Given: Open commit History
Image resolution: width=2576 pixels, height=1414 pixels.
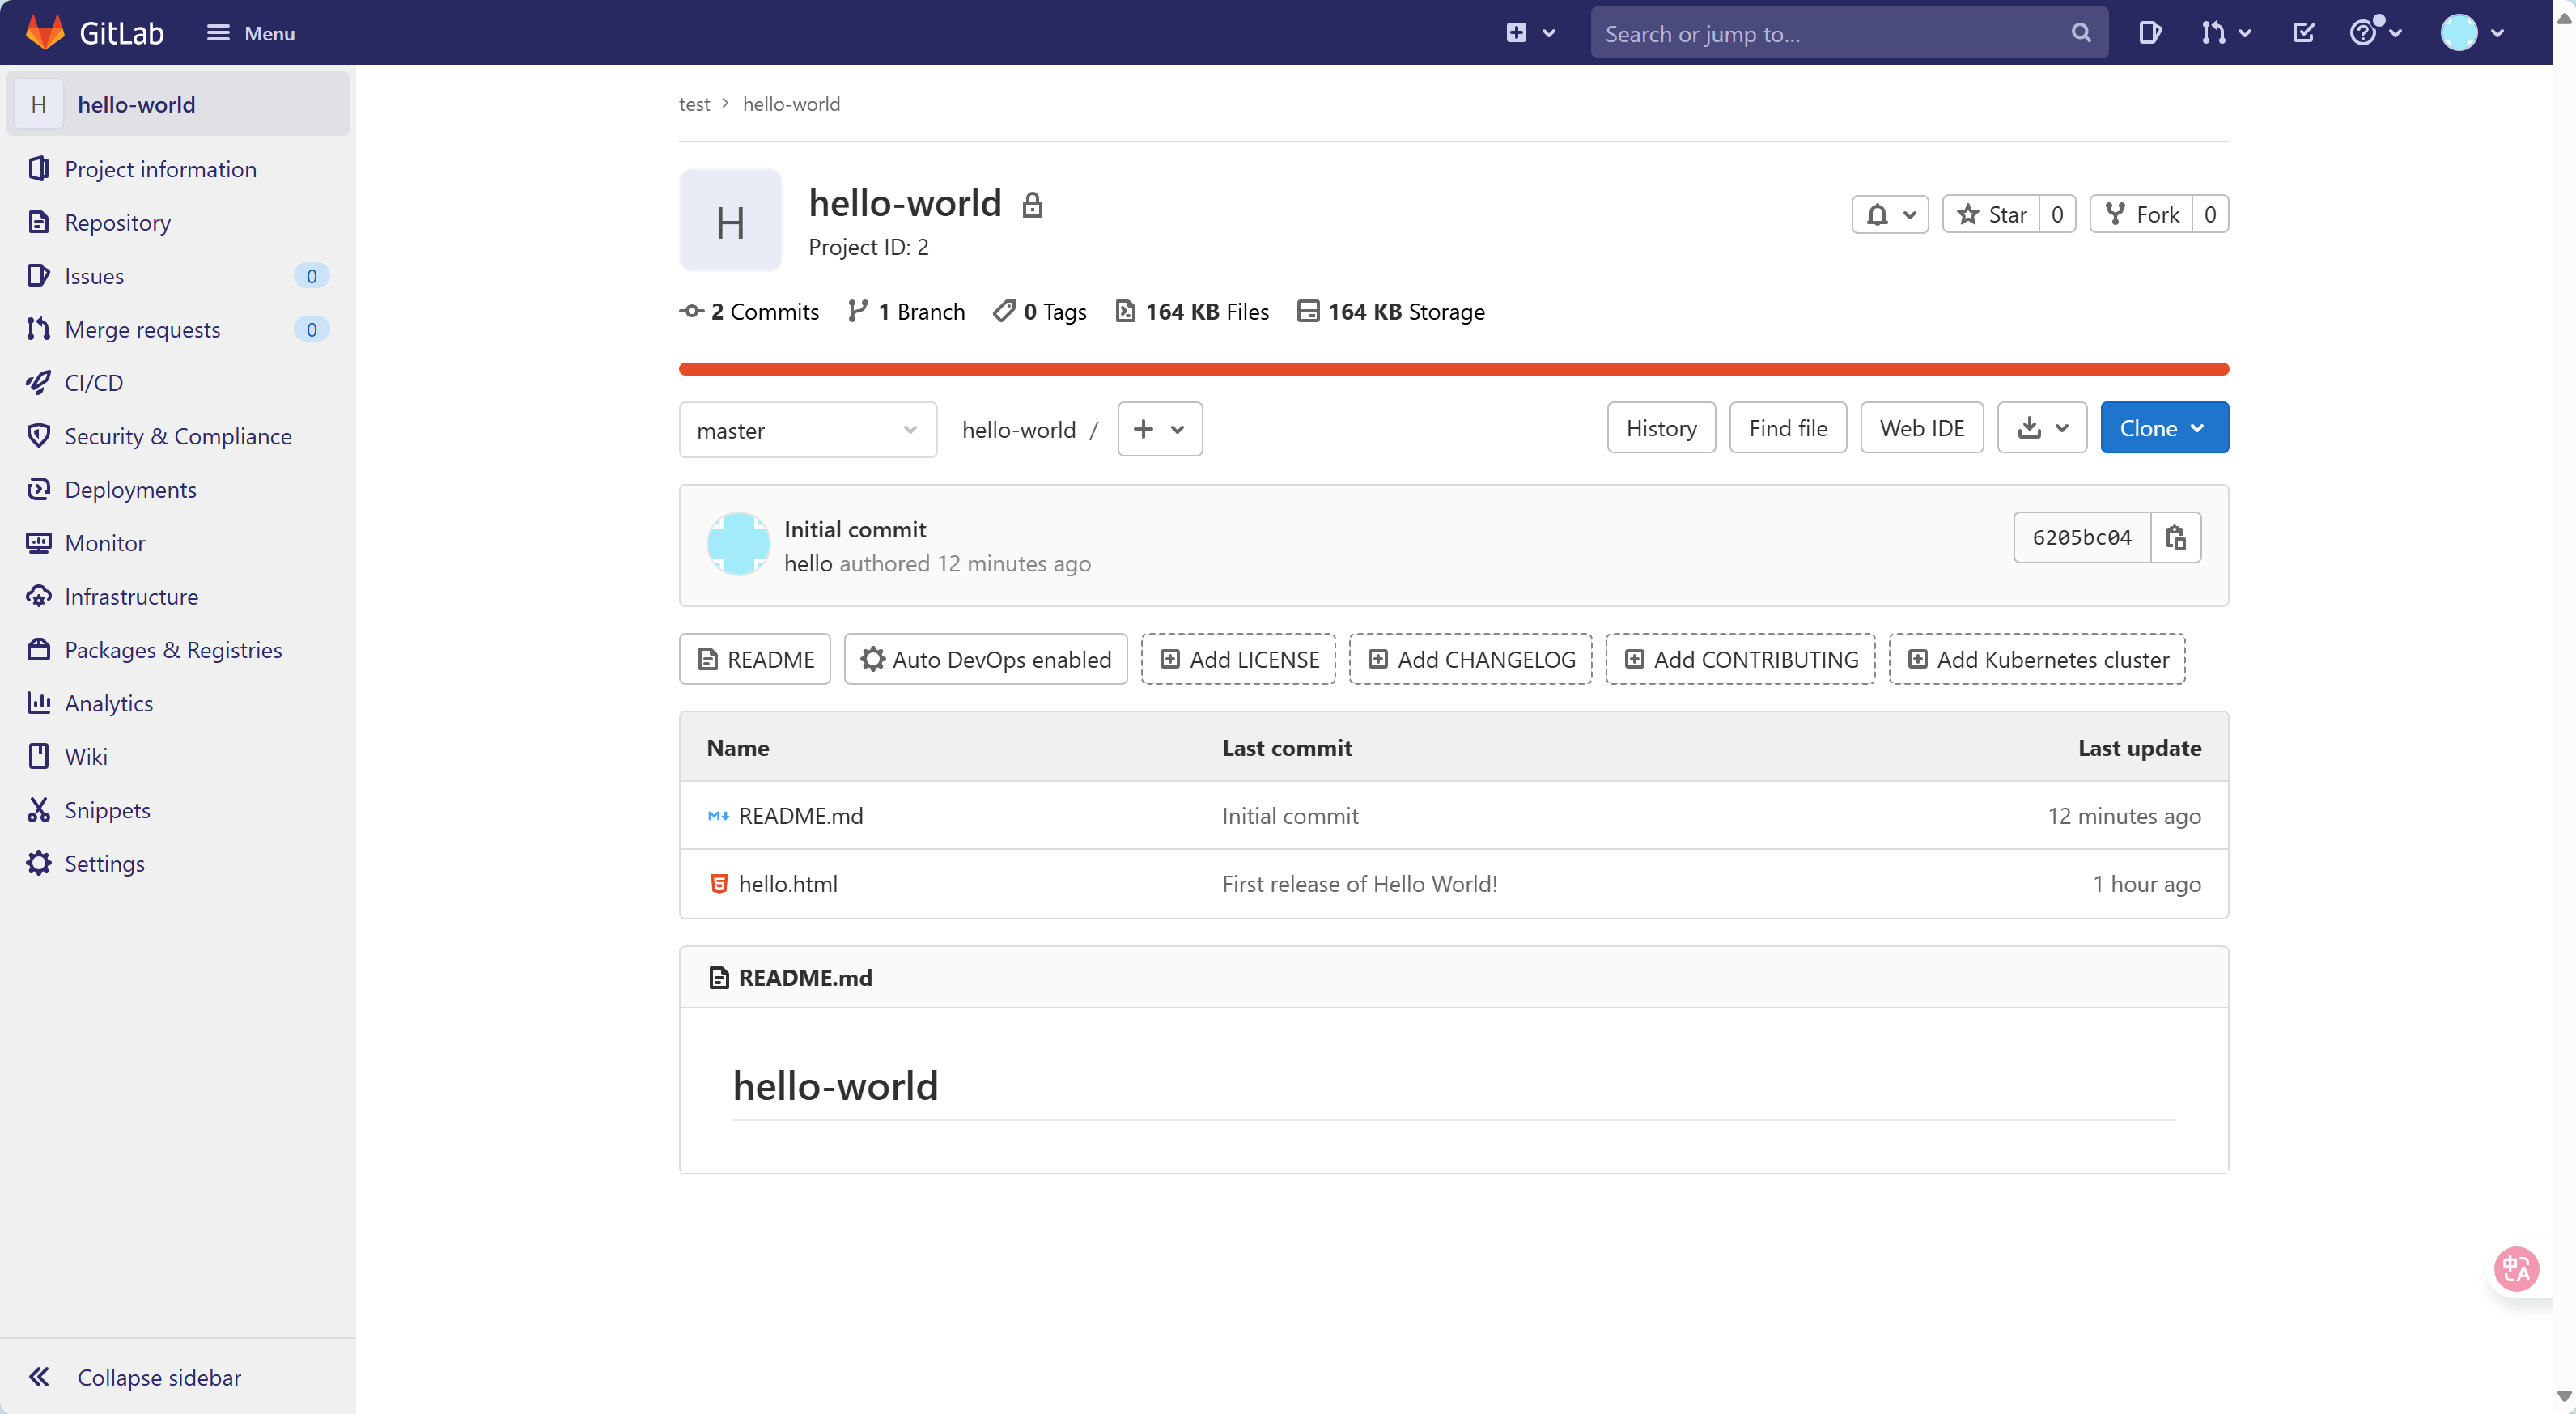Looking at the screenshot, I should click(x=1661, y=428).
